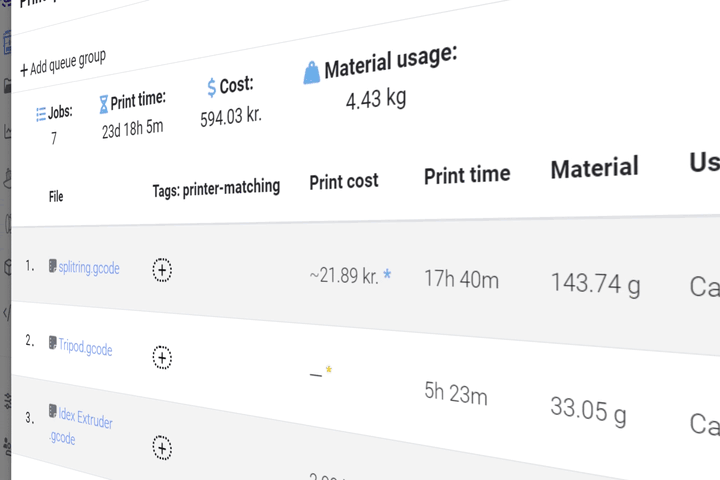Screen dimensions: 720x480
Task: Click the File column header
Action: coord(56,197)
